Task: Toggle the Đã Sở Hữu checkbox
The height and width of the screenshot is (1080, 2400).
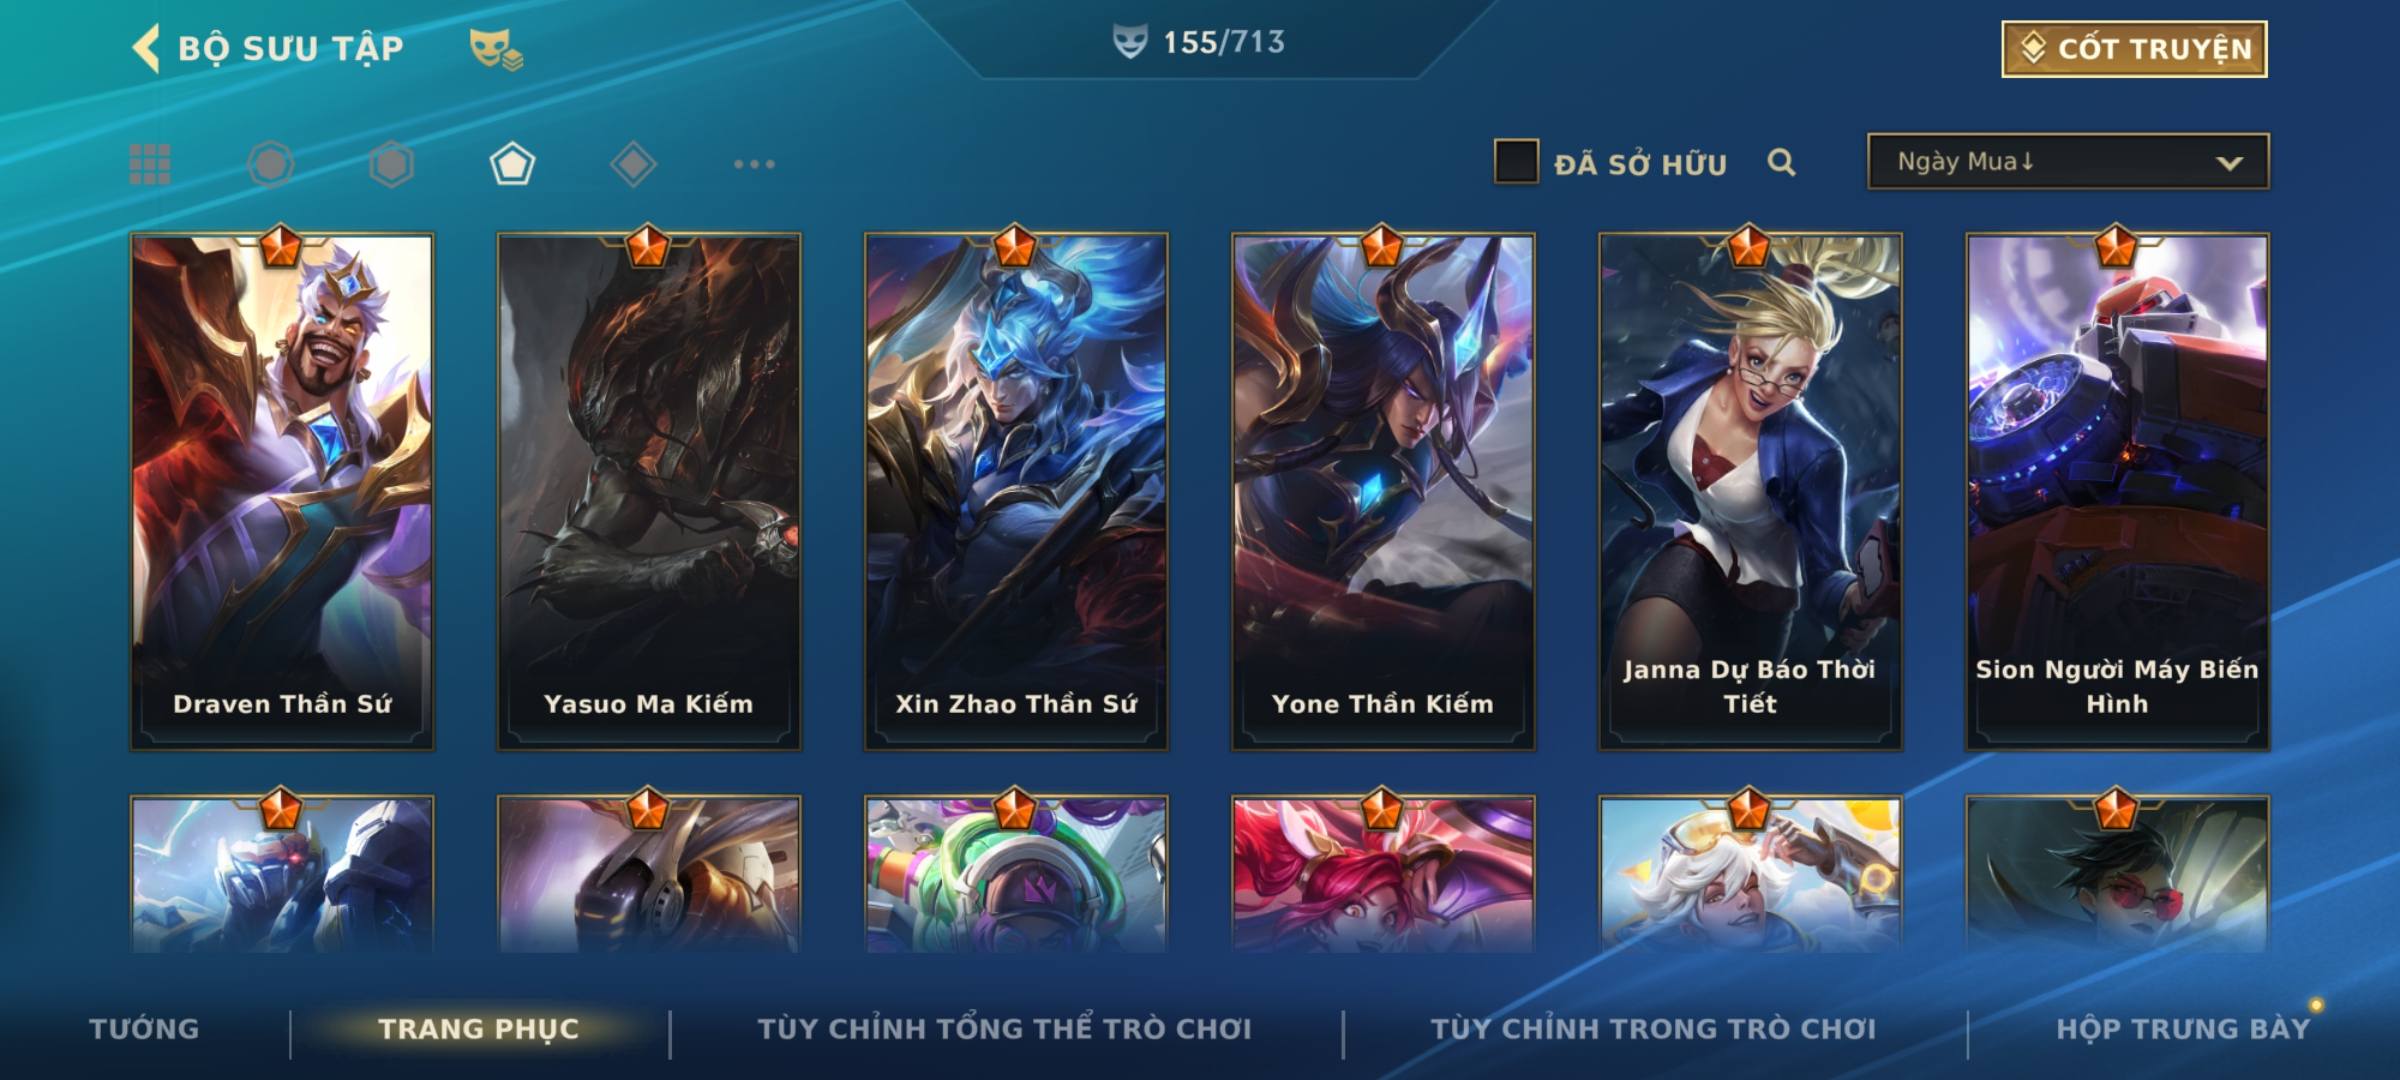Action: pyautogui.click(x=1516, y=162)
